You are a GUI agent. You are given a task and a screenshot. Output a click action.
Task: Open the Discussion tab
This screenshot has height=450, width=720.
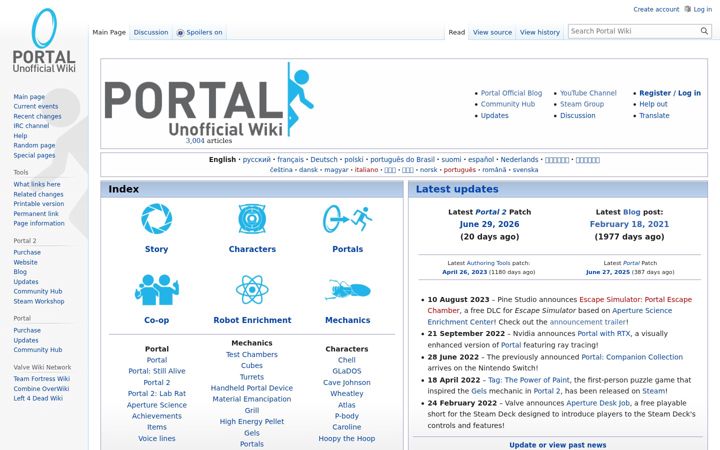coord(151,33)
